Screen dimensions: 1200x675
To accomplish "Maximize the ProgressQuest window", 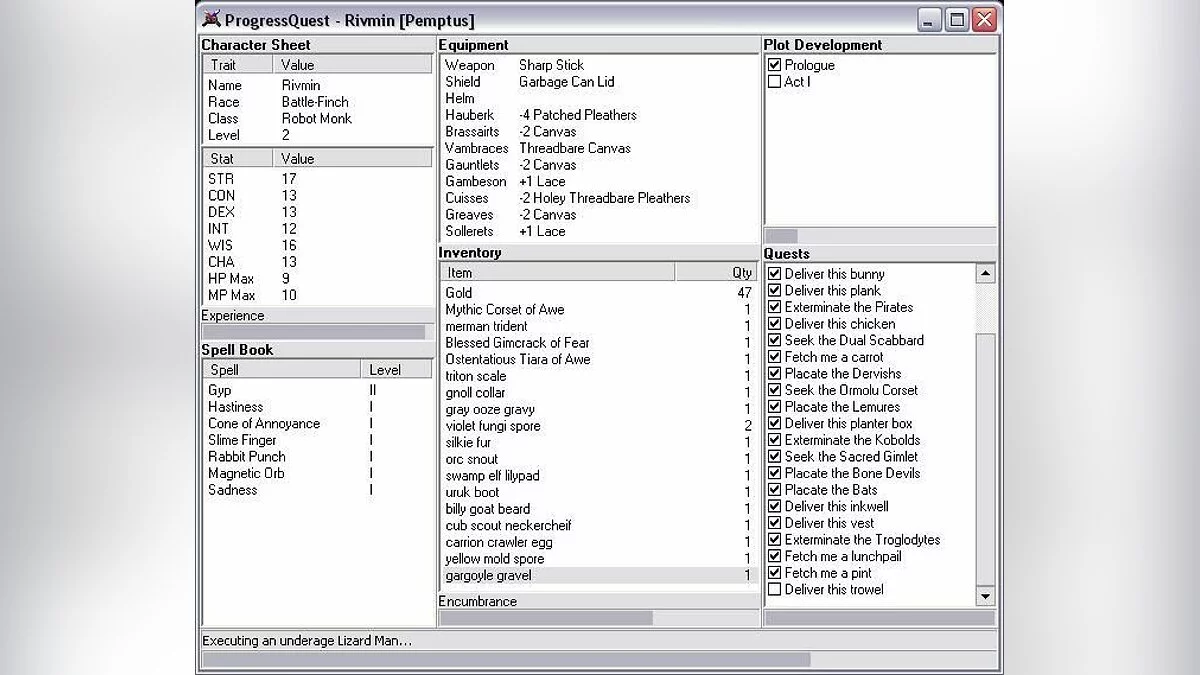I will tap(957, 20).
